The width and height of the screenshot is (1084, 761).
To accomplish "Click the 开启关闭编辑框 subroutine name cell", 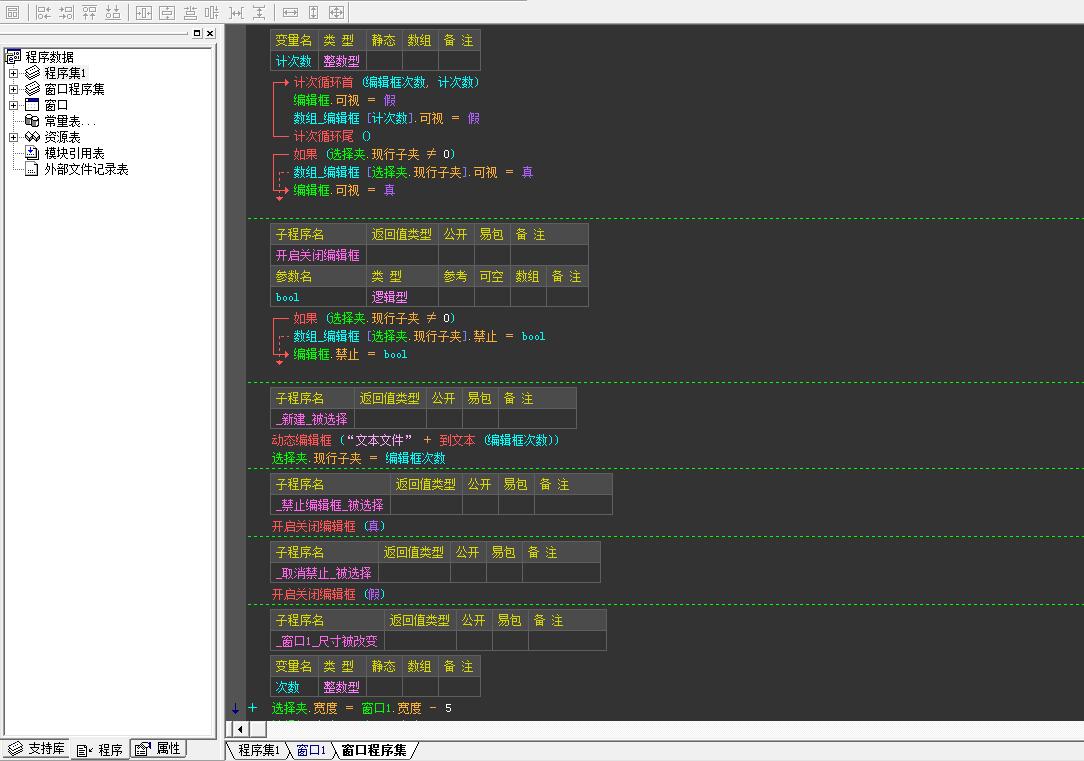I will tap(318, 256).
